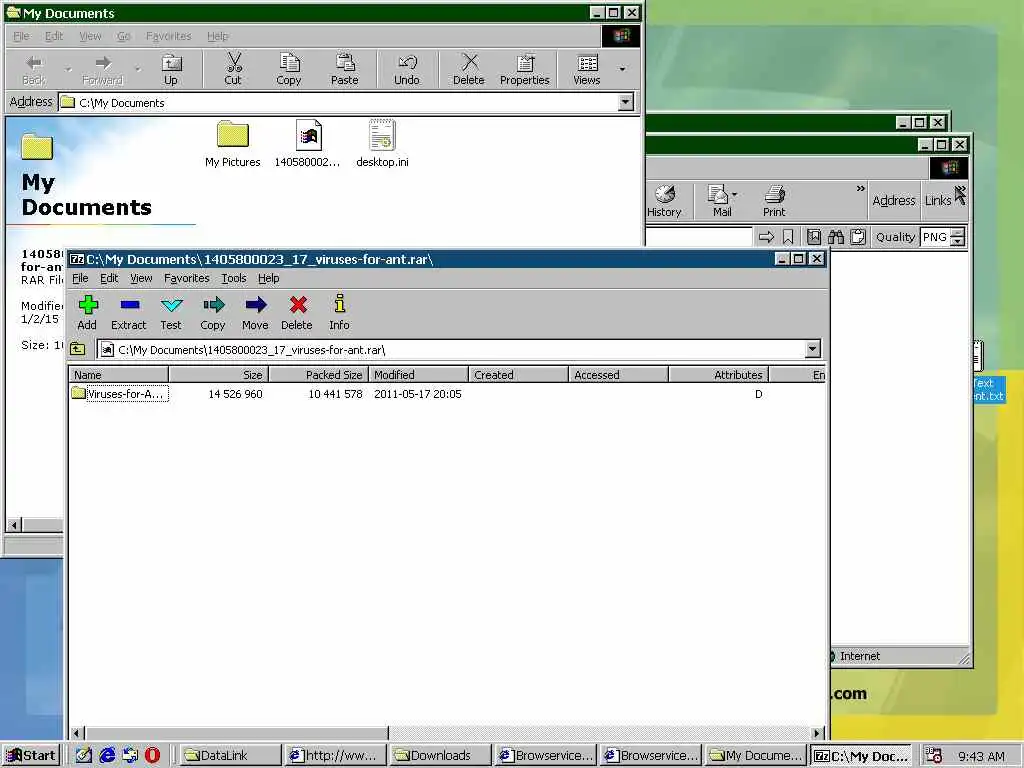The image size is (1024, 768).
Task: Click the right-arrow go icon in browser toolbar
Action: click(x=767, y=237)
